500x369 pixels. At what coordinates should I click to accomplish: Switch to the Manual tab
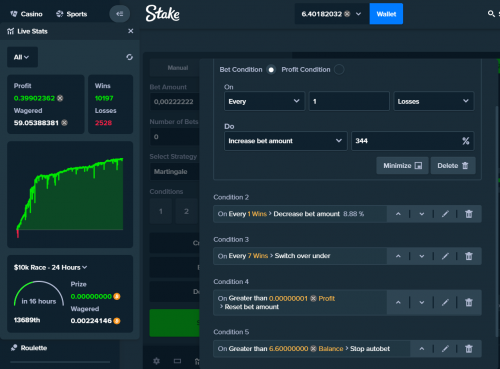[177, 68]
